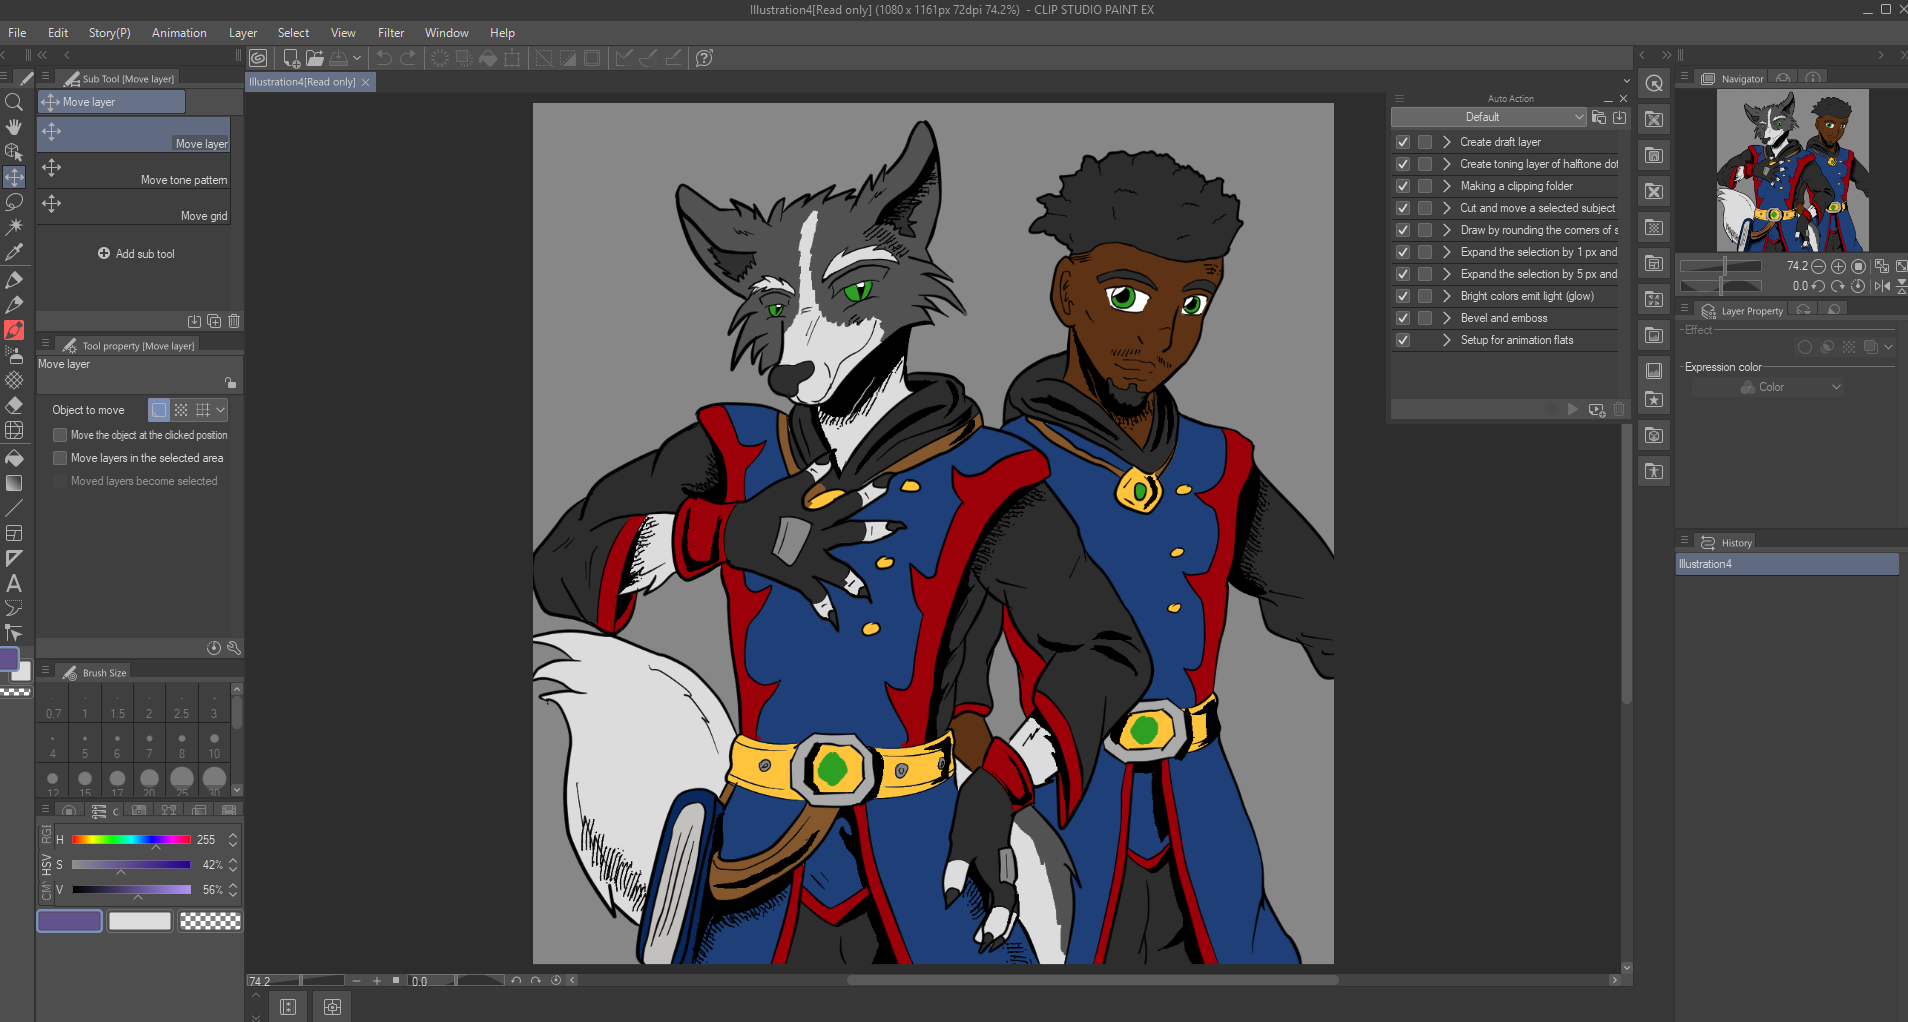
Task: Enable Move the object at clicked position
Action: pos(60,435)
